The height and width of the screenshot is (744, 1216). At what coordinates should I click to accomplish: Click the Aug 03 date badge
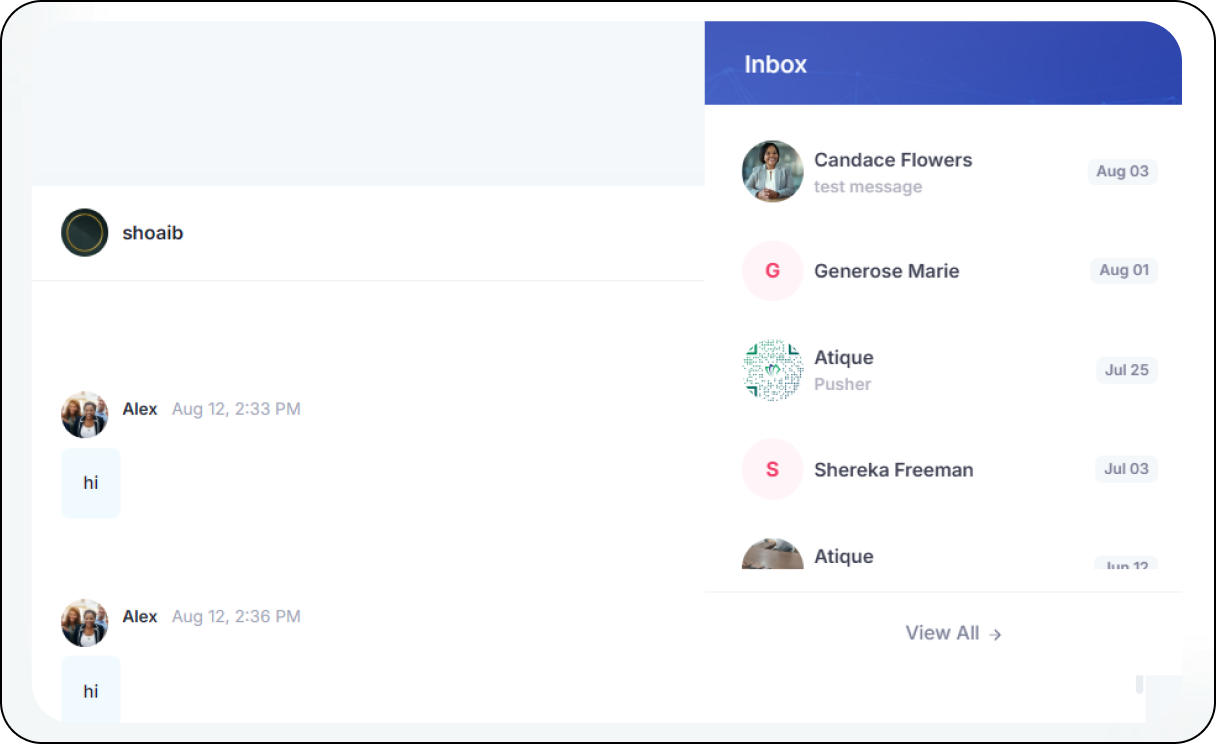[x=1122, y=171]
